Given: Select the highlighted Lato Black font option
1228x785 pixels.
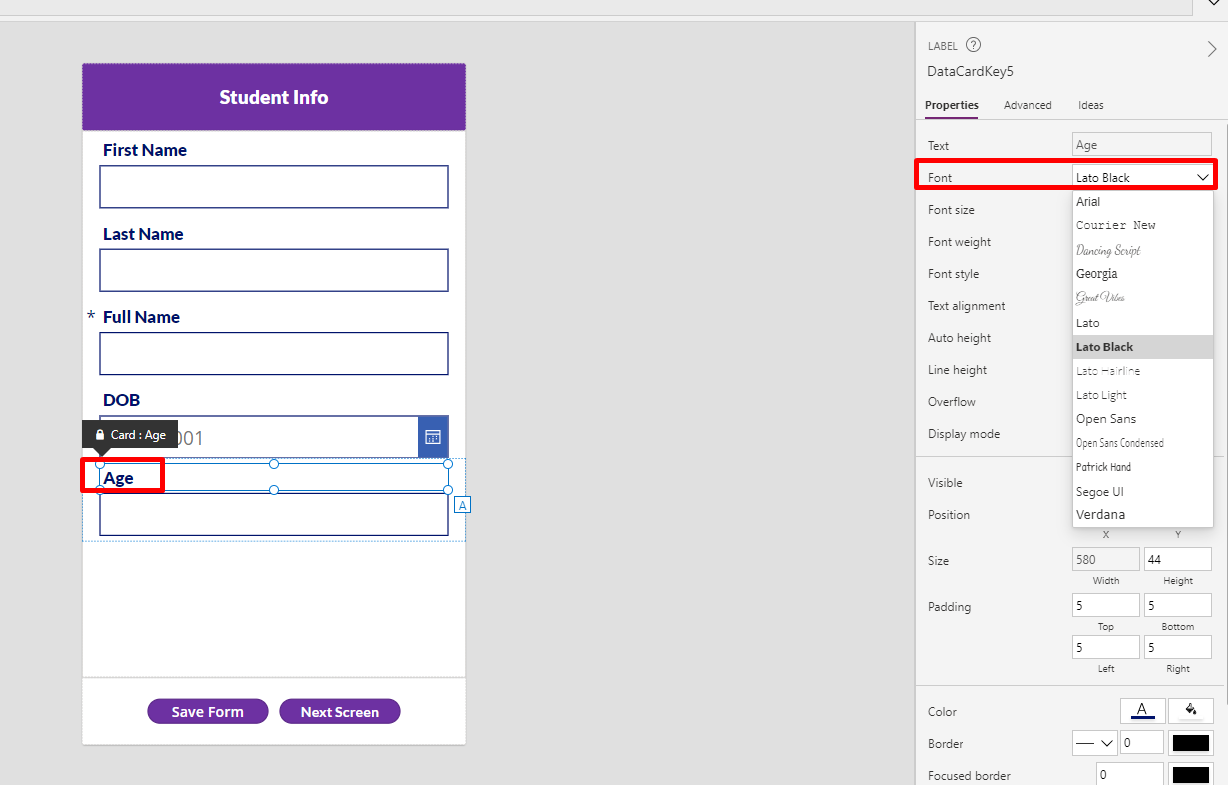Looking at the screenshot, I should coord(1142,347).
